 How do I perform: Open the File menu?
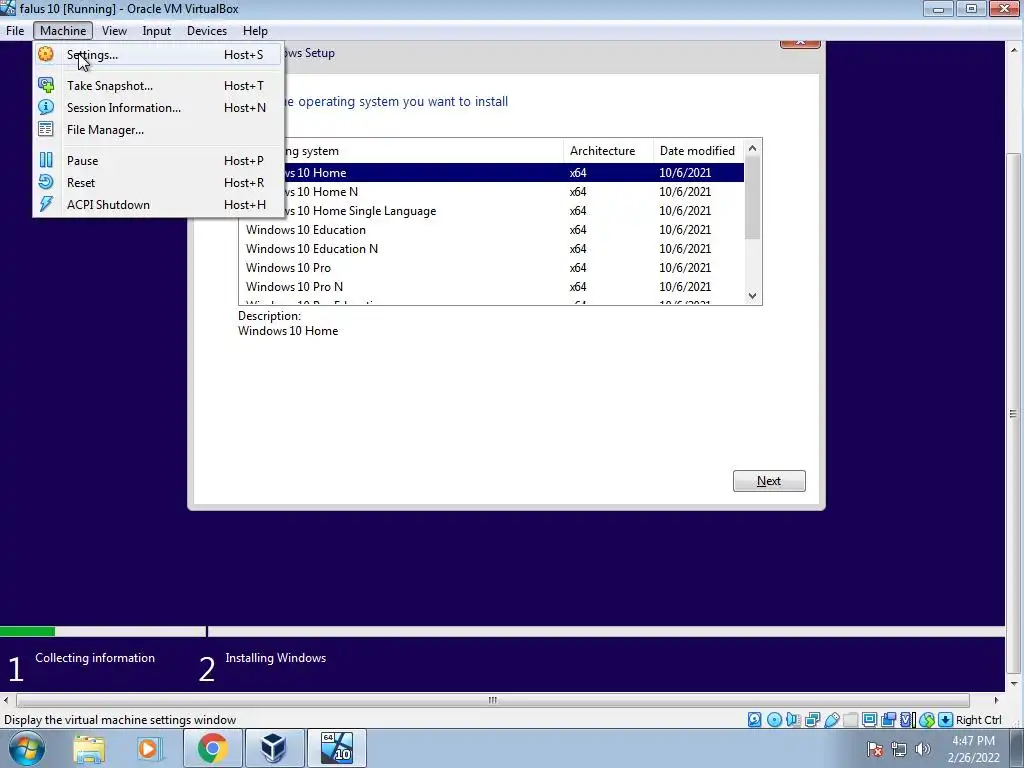click(x=15, y=31)
